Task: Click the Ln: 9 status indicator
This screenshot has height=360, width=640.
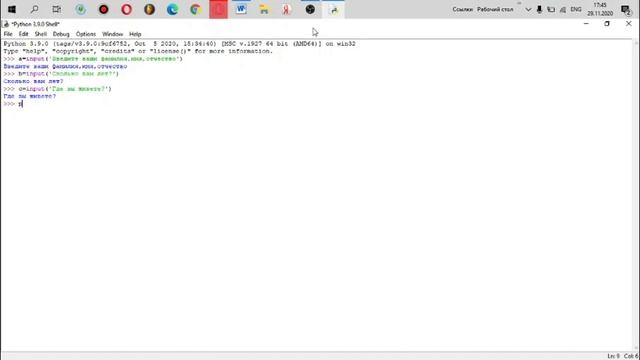Action: [x=613, y=356]
